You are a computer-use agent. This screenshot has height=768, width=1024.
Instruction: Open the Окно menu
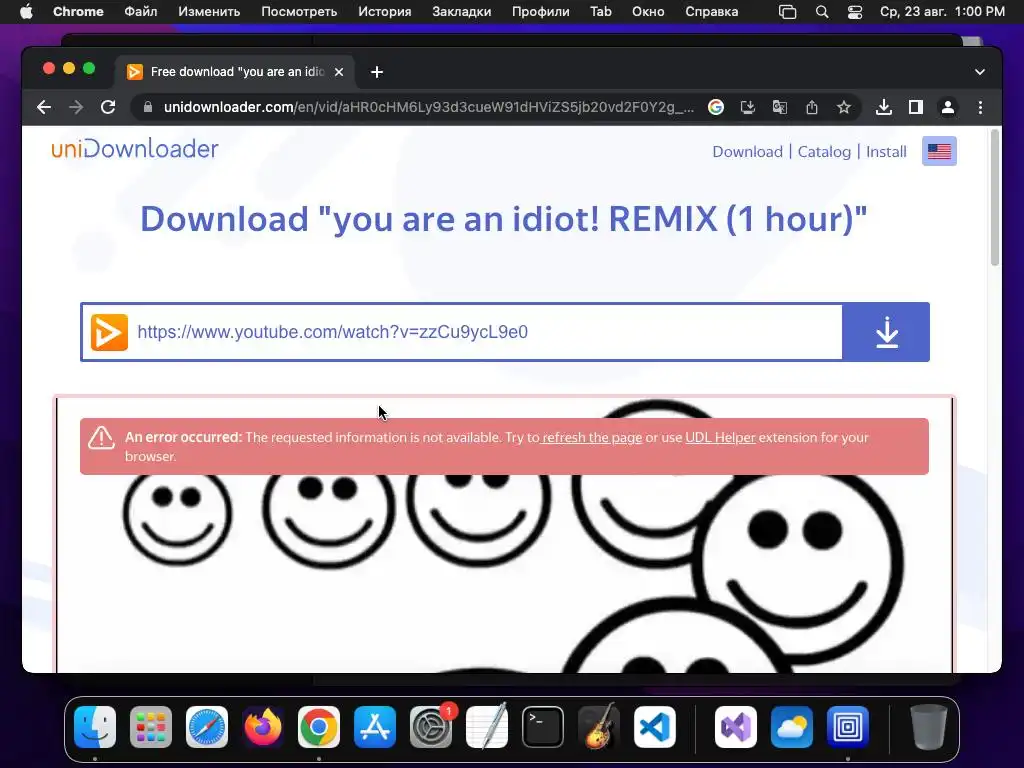pyautogui.click(x=648, y=12)
